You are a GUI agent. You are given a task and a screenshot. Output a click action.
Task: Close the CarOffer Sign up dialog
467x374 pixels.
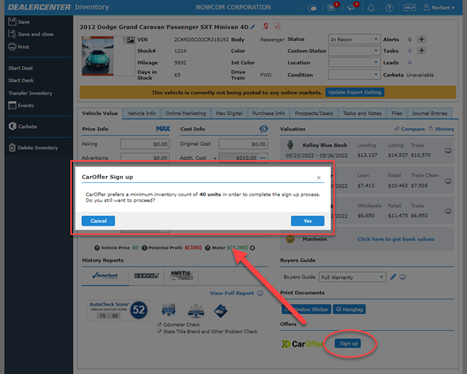(319, 177)
